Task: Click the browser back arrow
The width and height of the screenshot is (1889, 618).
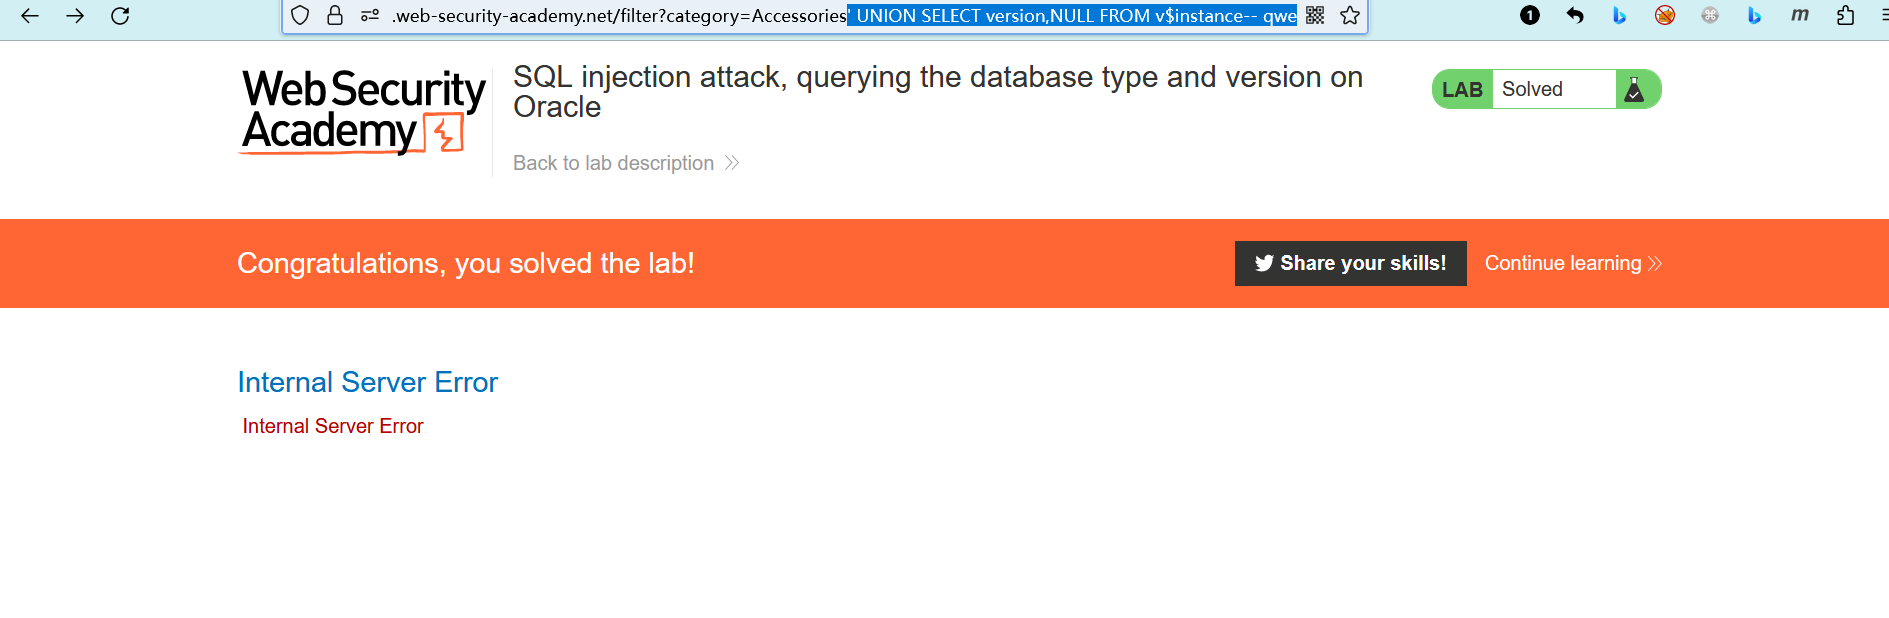Action: pos(30,16)
